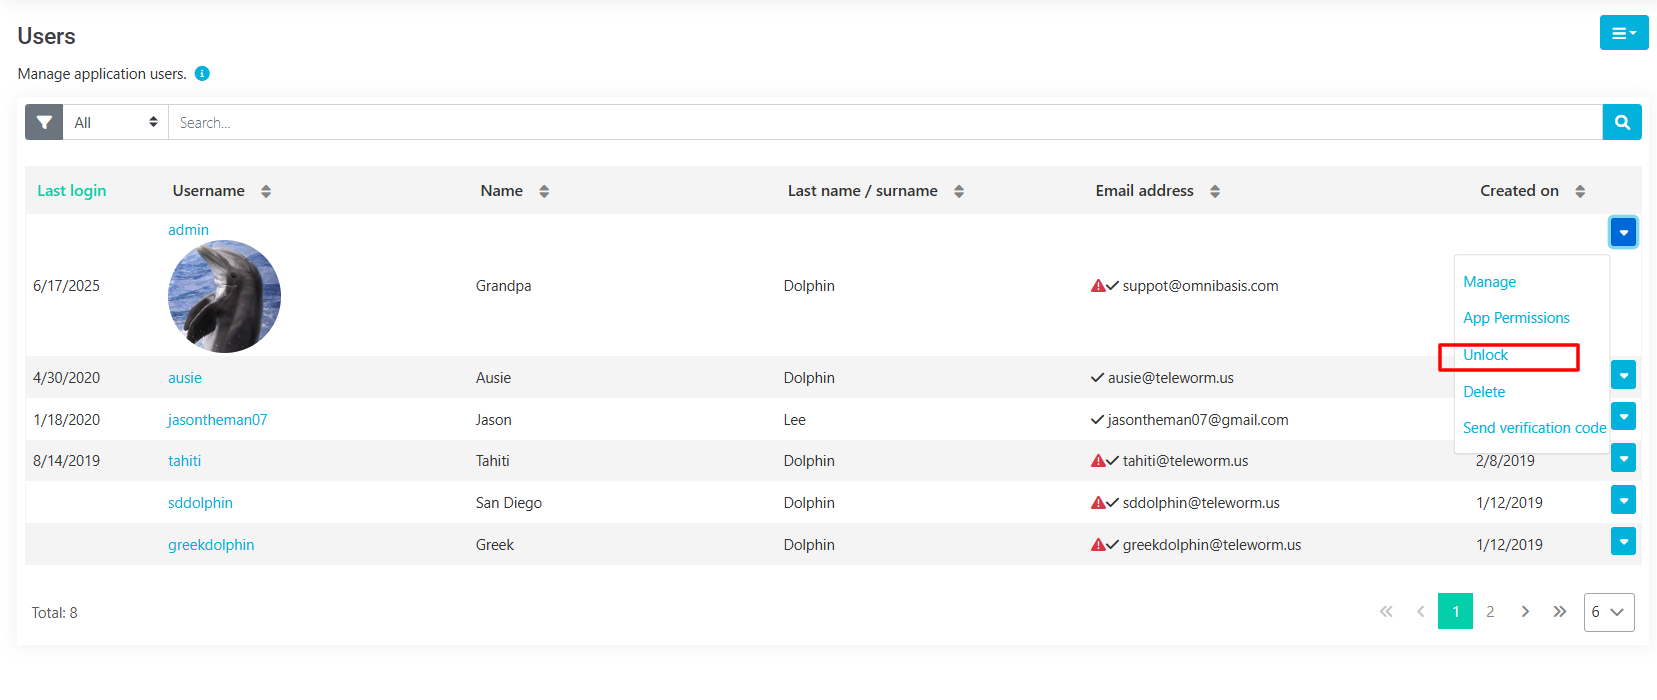1657x700 pixels.
Task: Go to the last page of users
Action: click(1559, 611)
